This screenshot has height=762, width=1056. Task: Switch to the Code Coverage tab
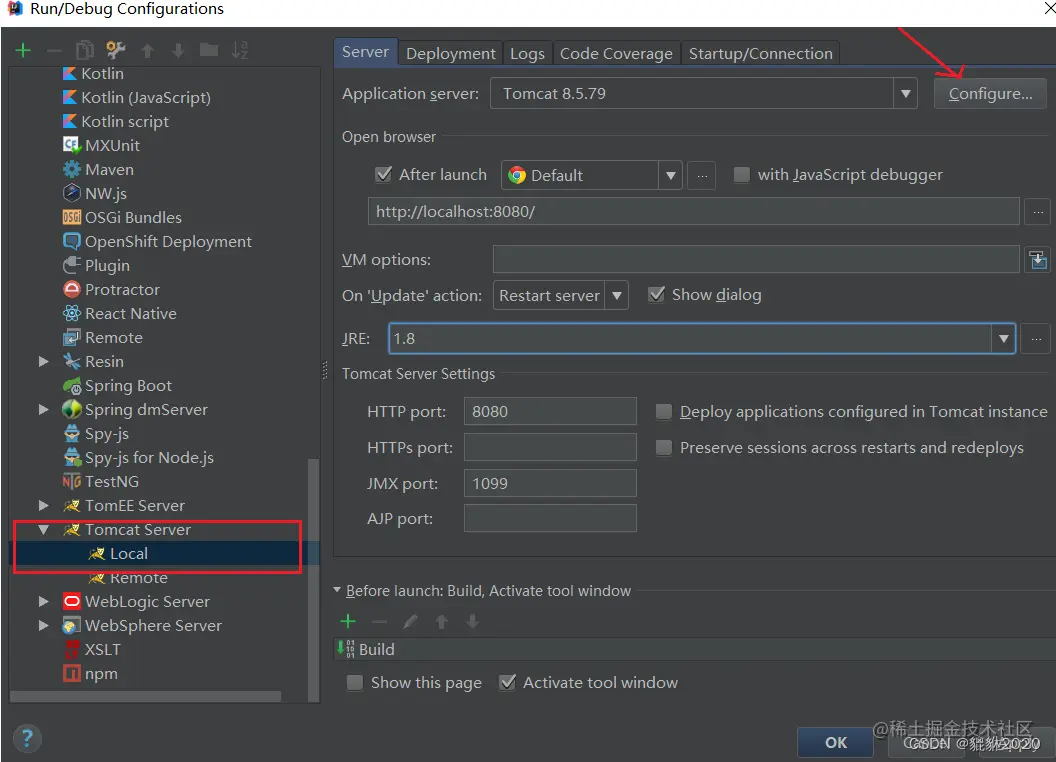616,53
